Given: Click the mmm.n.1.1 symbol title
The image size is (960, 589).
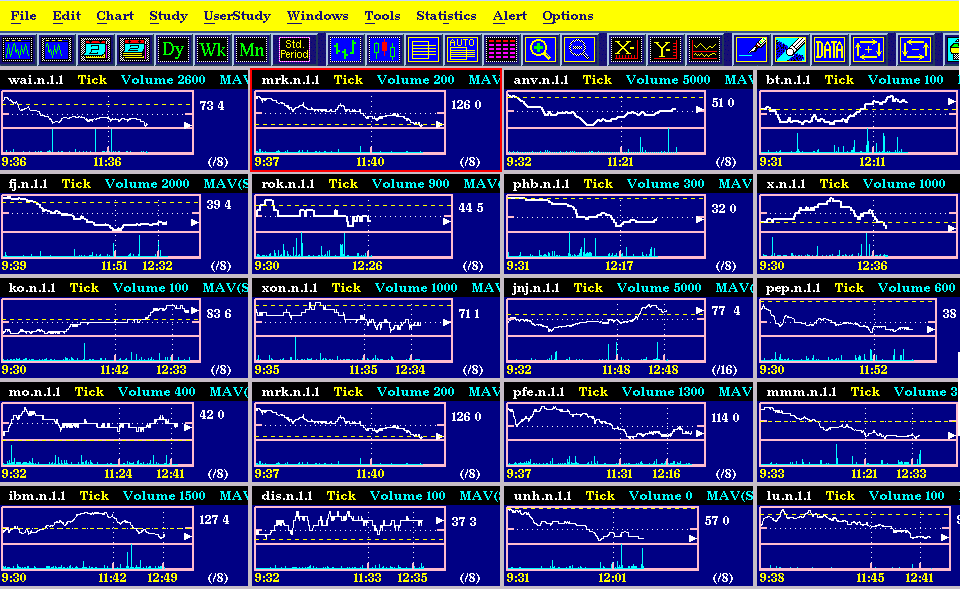Looking at the screenshot, I should pos(801,392).
